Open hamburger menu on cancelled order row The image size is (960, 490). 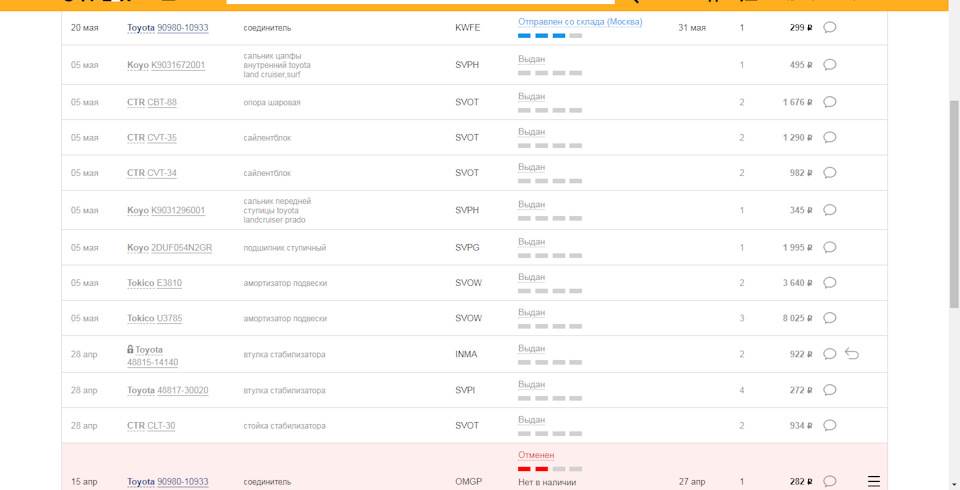click(874, 481)
